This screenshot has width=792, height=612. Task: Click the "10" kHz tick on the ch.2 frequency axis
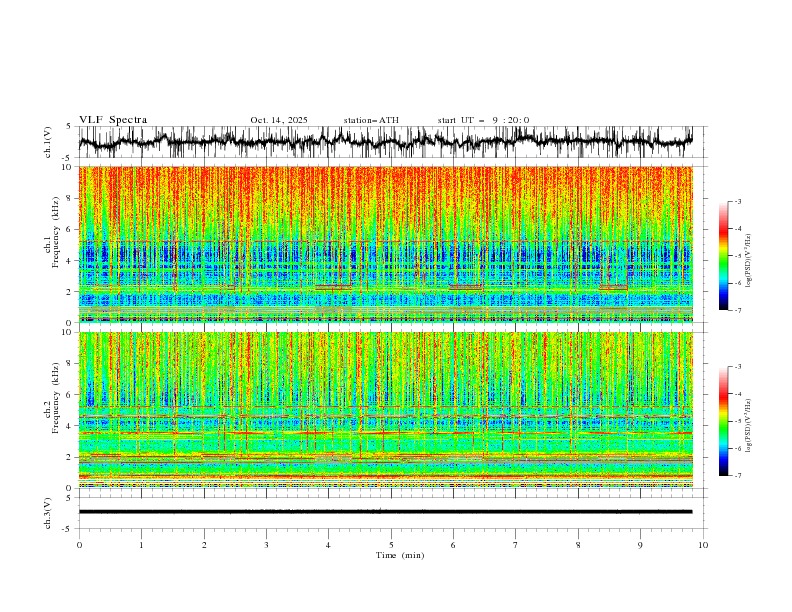pyautogui.click(x=66, y=332)
